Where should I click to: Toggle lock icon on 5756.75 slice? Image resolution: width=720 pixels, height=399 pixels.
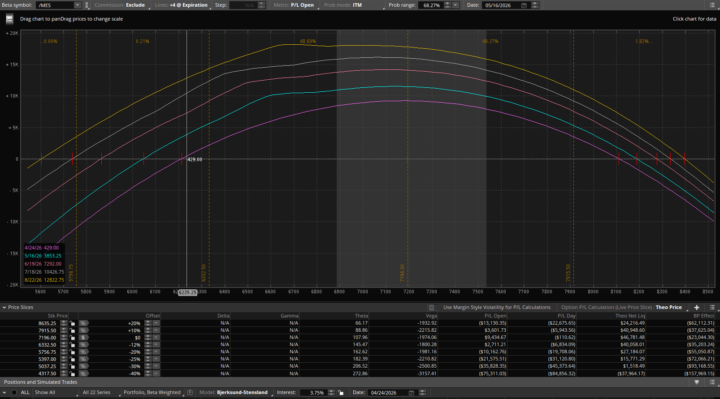73,352
